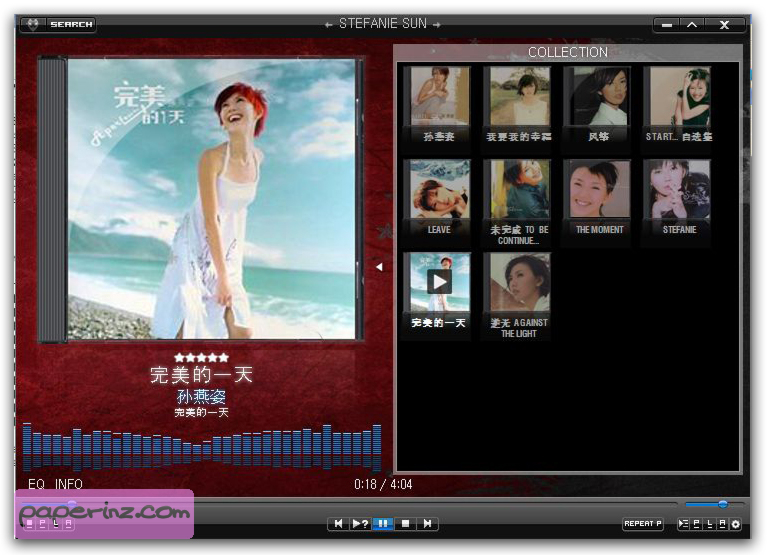
Task: Close the player window
Action: (x=724, y=24)
